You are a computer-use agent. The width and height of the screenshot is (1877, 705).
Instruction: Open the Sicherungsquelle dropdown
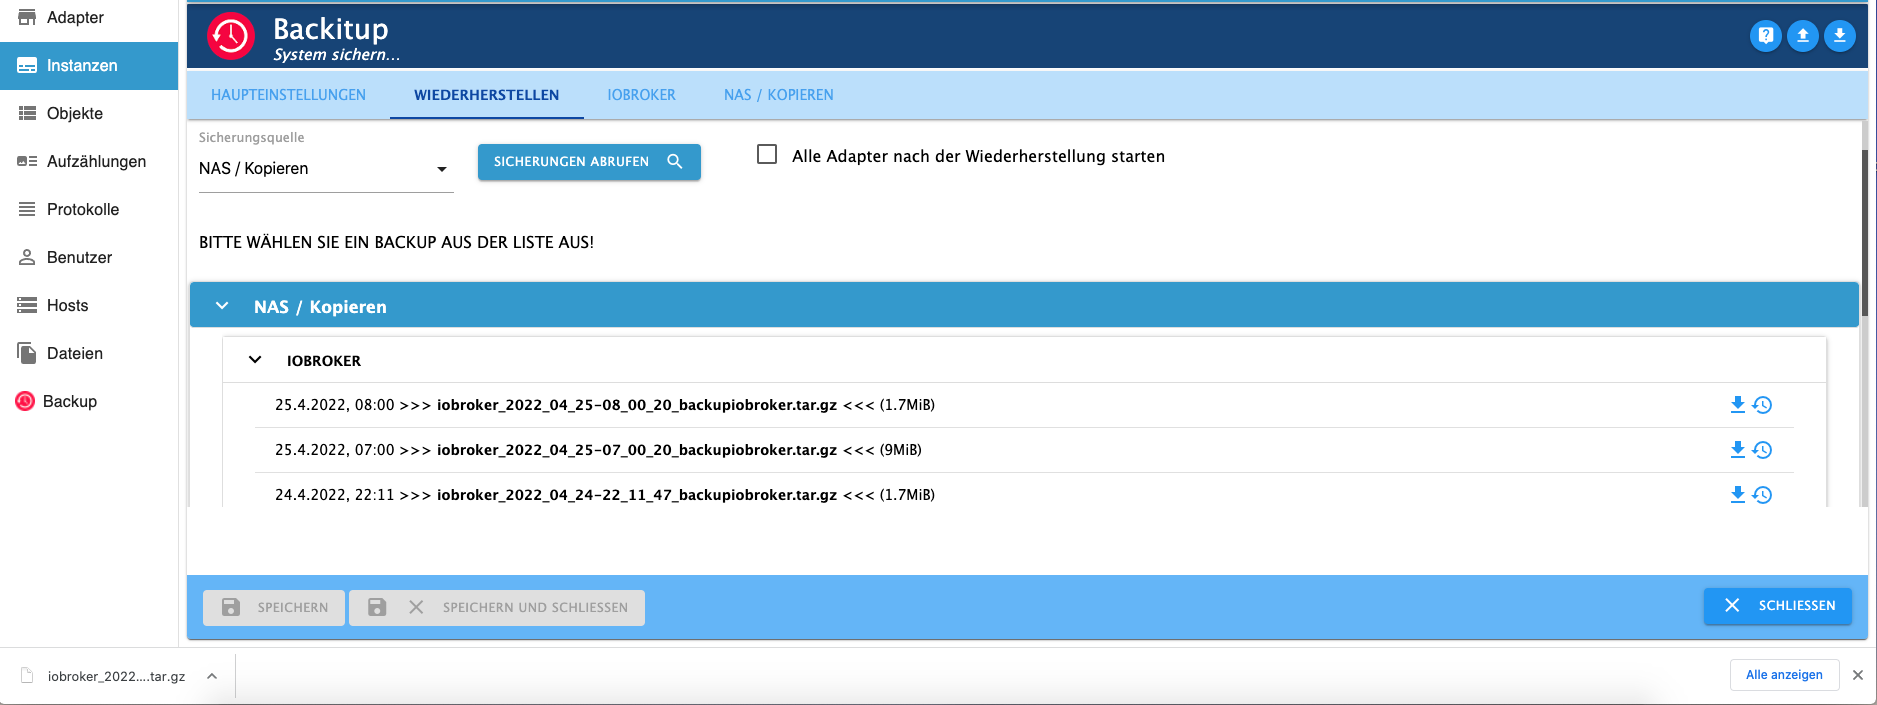click(326, 169)
